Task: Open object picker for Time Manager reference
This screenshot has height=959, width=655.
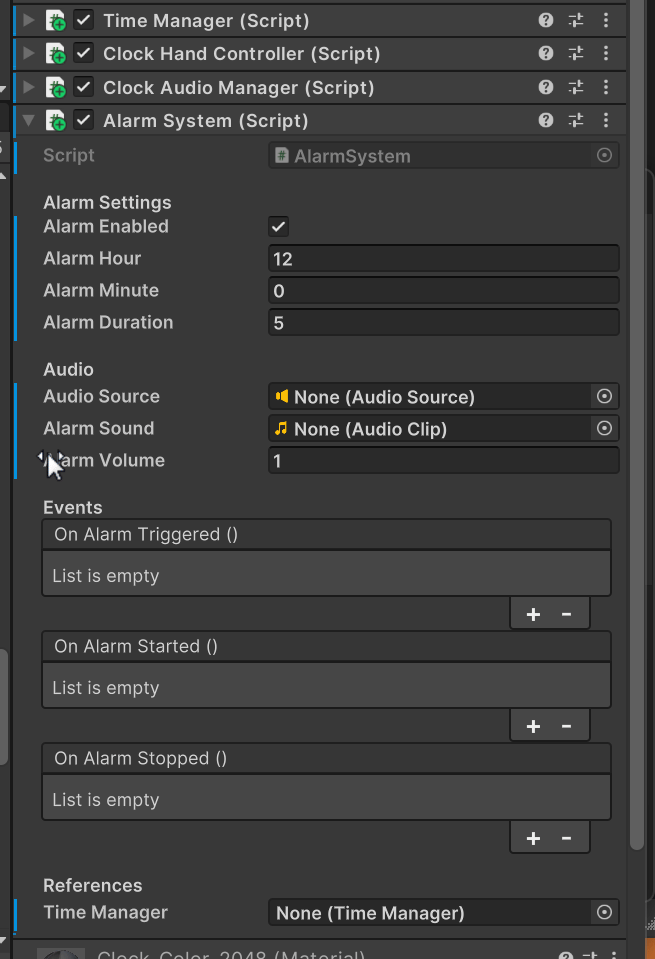Action: tap(604, 913)
